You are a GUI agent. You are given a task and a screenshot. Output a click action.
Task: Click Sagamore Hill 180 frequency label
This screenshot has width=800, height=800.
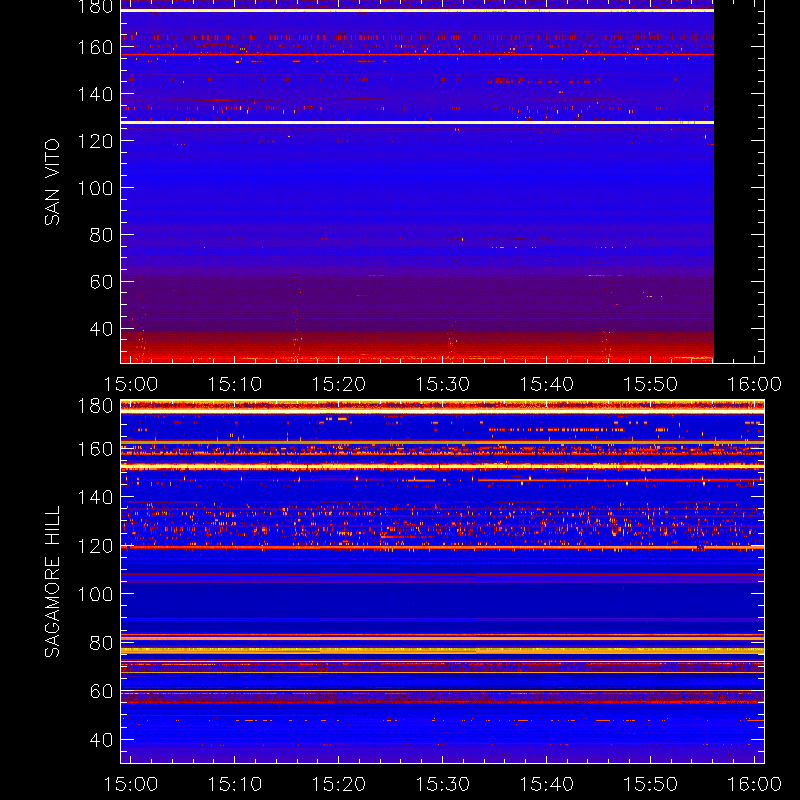coord(95,406)
